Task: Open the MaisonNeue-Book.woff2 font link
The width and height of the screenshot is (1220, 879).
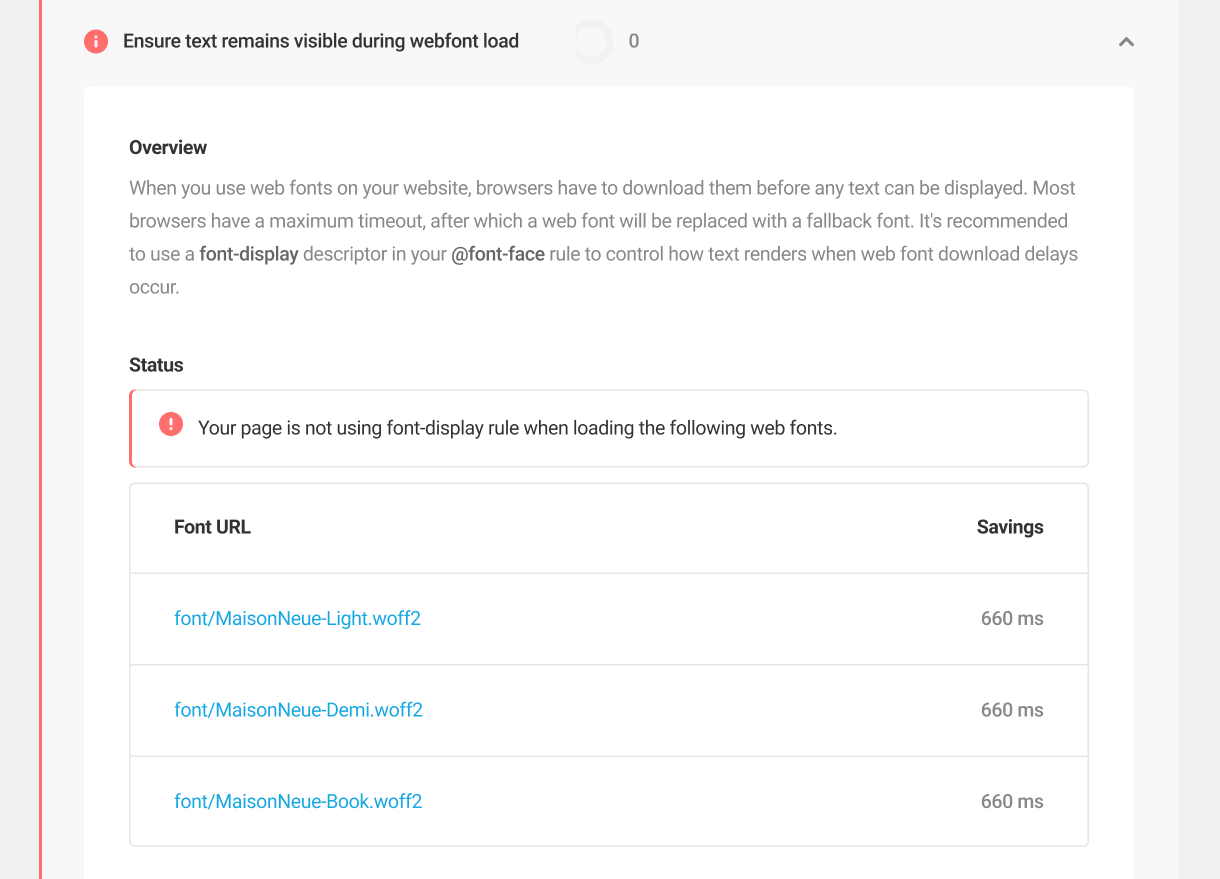Action: pyautogui.click(x=298, y=801)
